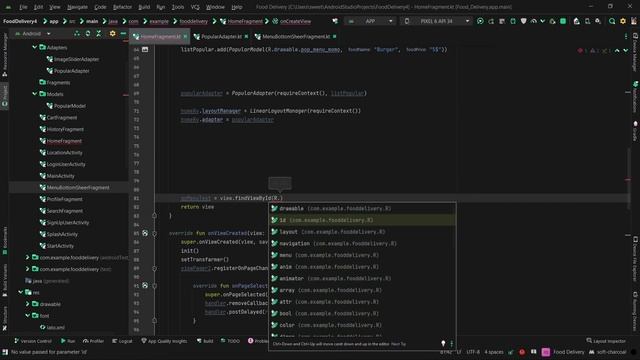Image resolution: width=640 pixels, height=360 pixels.
Task: Click the Stop green square icon
Action: pos(563,21)
